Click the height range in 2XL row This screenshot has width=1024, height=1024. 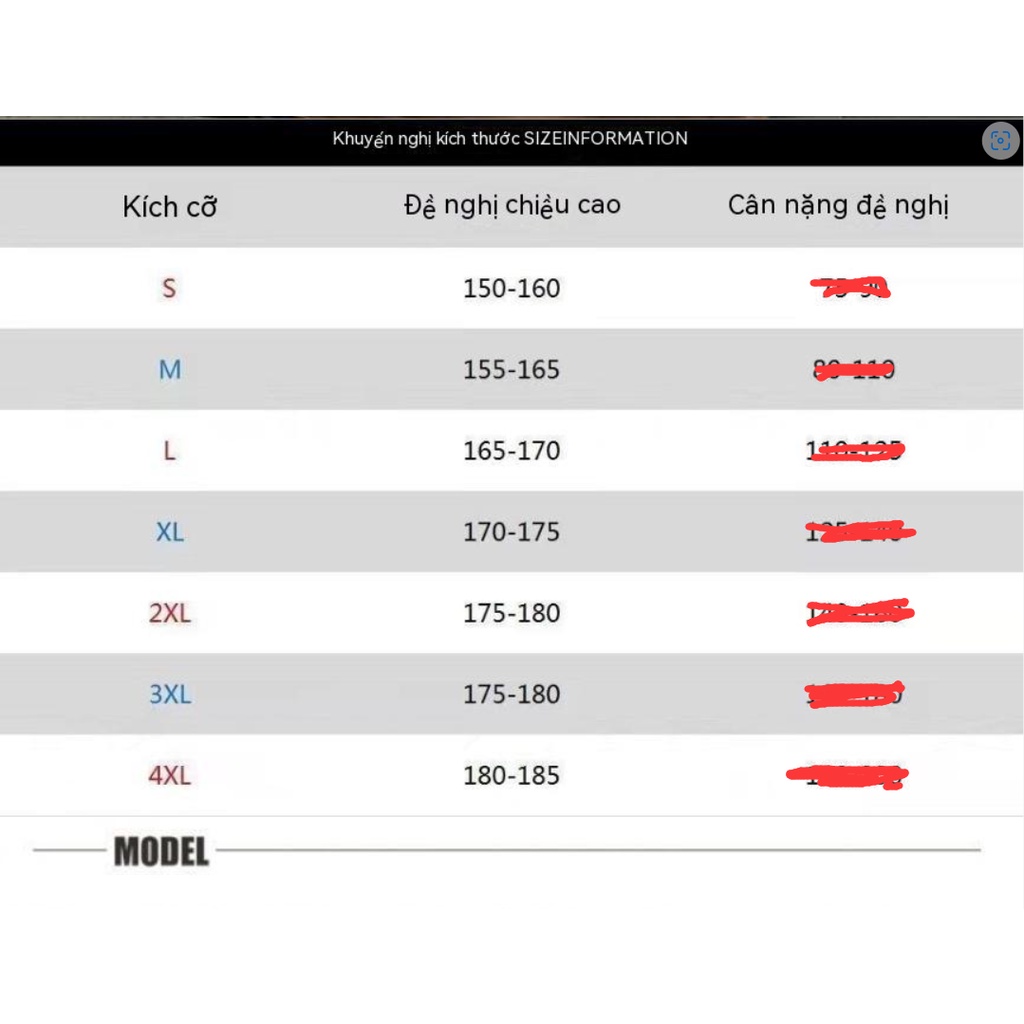click(512, 613)
